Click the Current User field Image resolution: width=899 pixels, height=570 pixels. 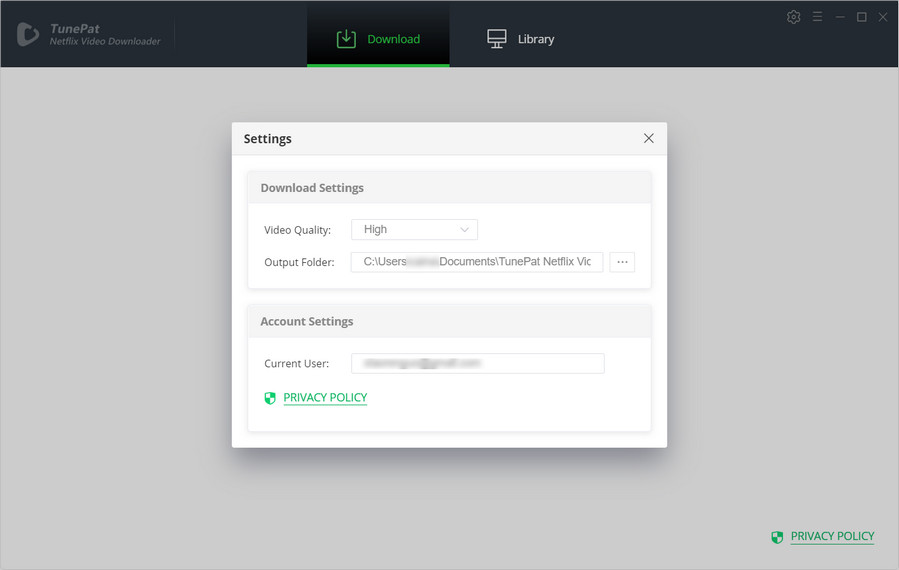click(478, 364)
